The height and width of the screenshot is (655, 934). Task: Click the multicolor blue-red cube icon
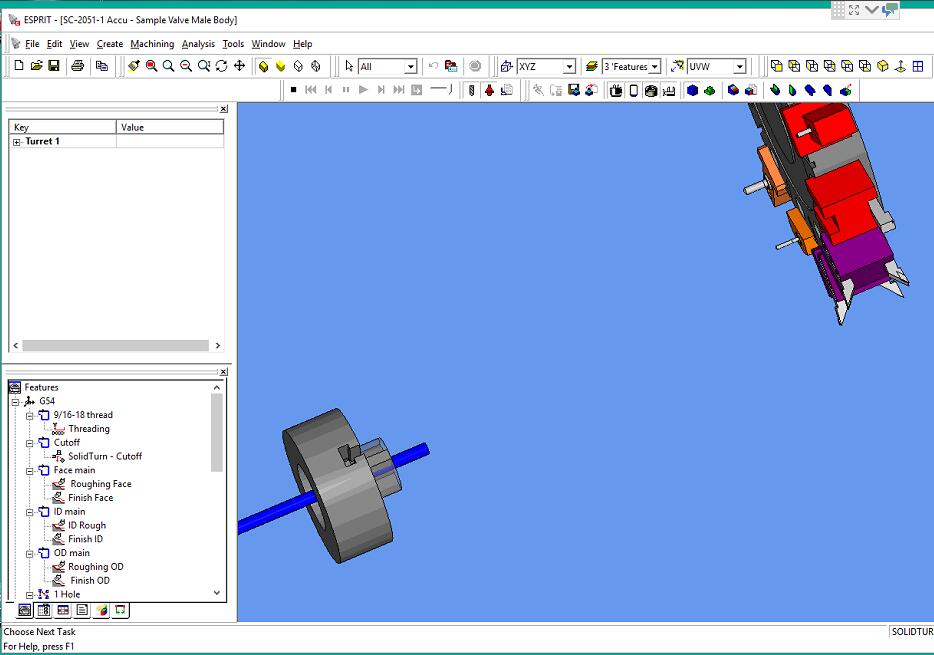(x=733, y=91)
